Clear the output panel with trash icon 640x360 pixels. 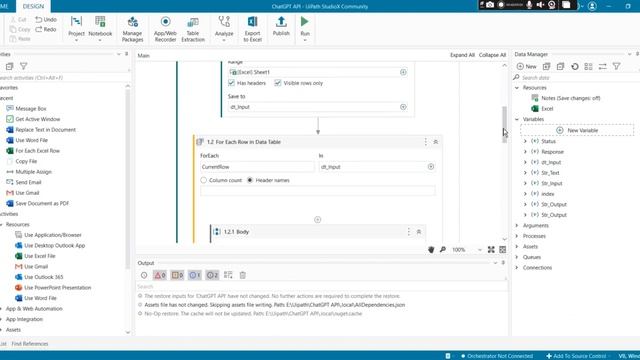pos(242,275)
